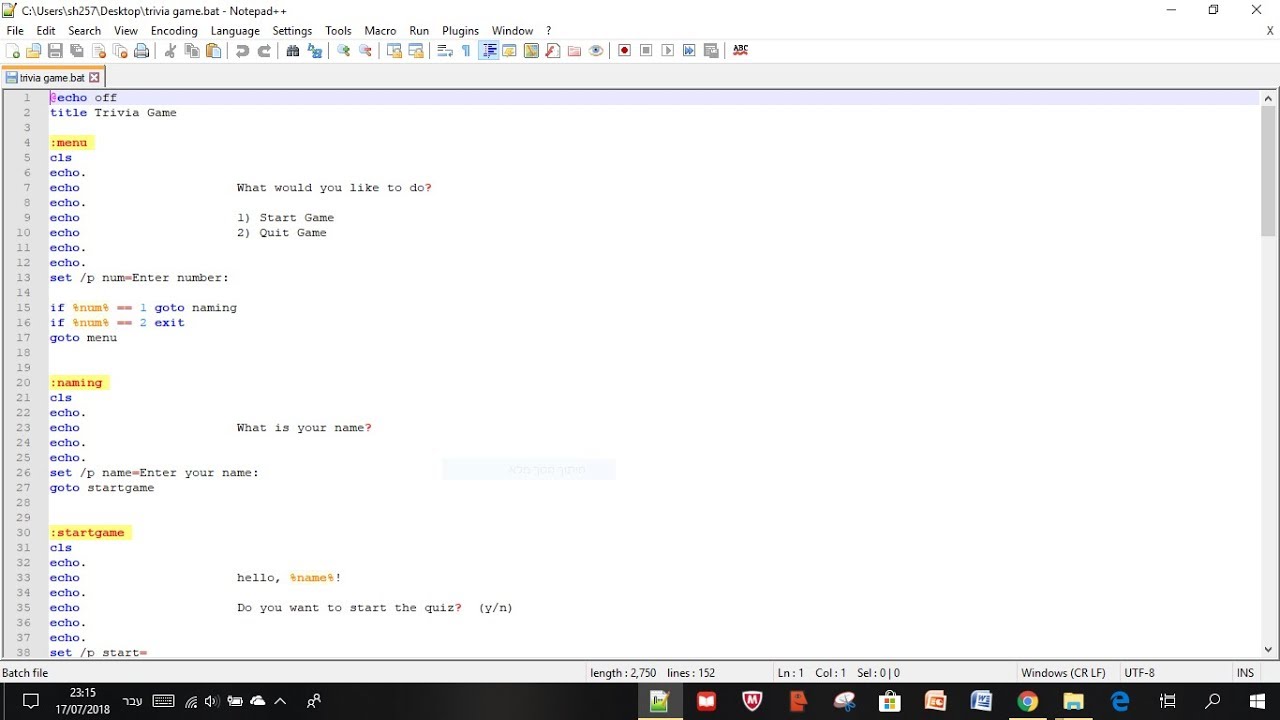
Task: Show hidden tray icons chevron
Action: [x=281, y=701]
